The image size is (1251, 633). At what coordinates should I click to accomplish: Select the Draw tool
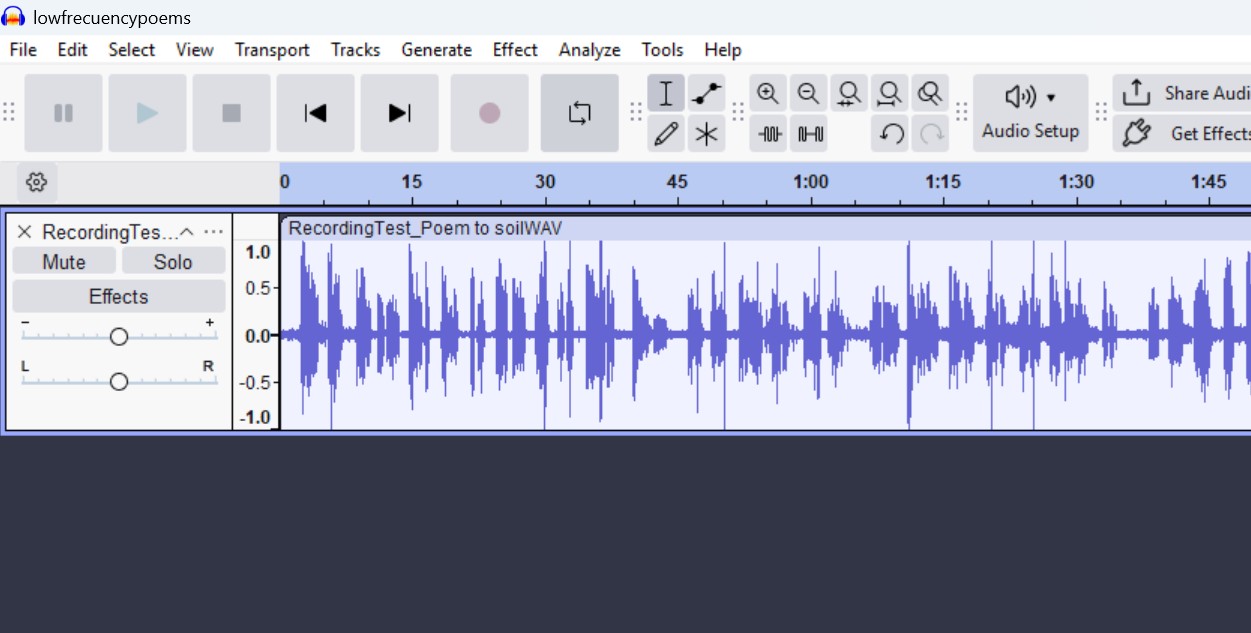pos(666,132)
